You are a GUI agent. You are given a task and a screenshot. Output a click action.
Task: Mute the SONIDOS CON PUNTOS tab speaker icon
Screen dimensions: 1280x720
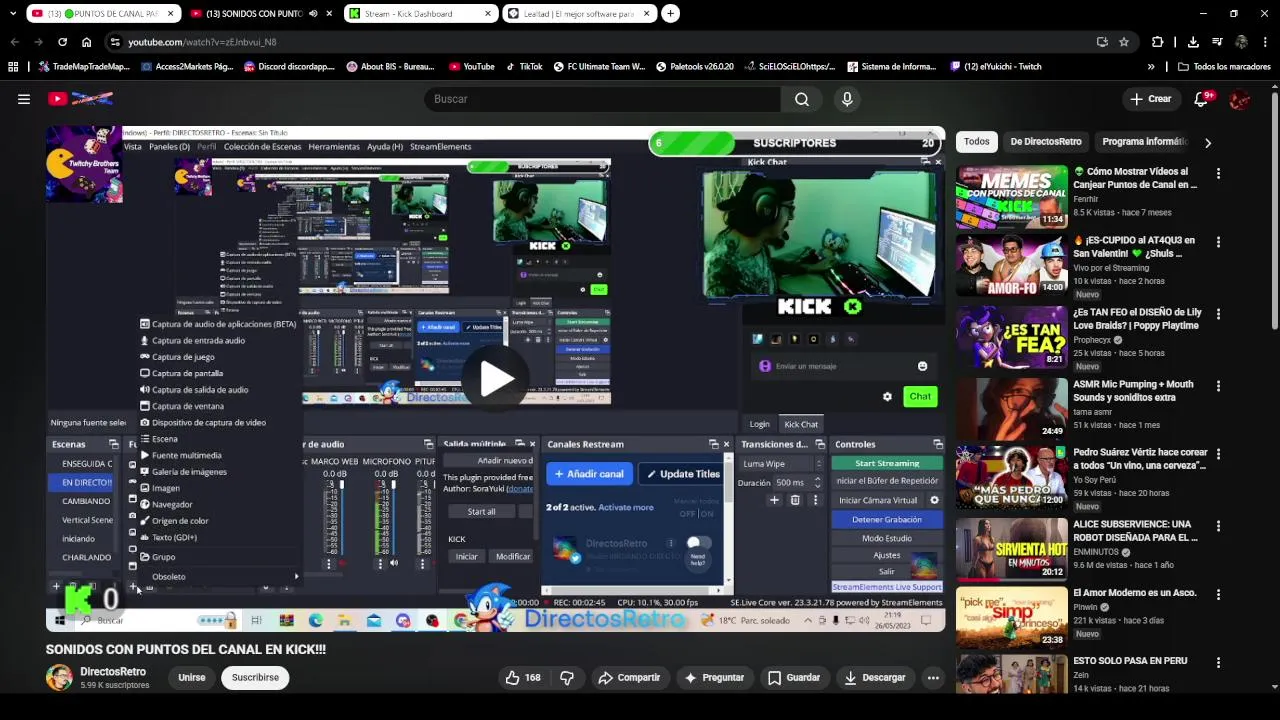313,14
